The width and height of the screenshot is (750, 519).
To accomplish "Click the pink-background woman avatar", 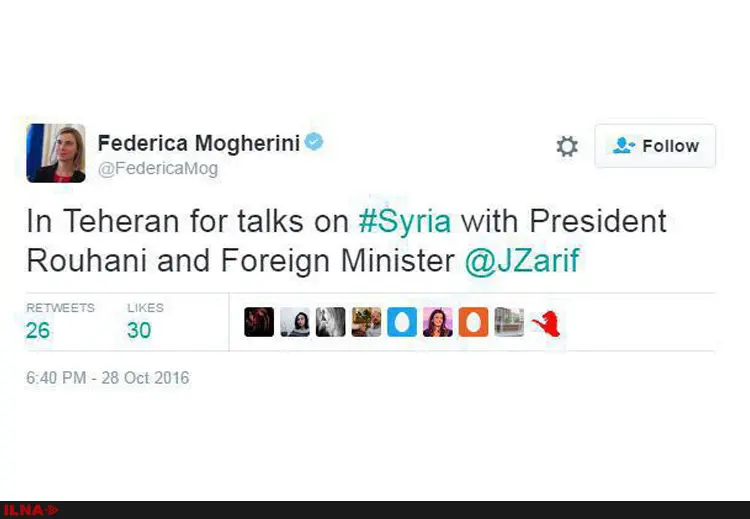I will (x=438, y=322).
